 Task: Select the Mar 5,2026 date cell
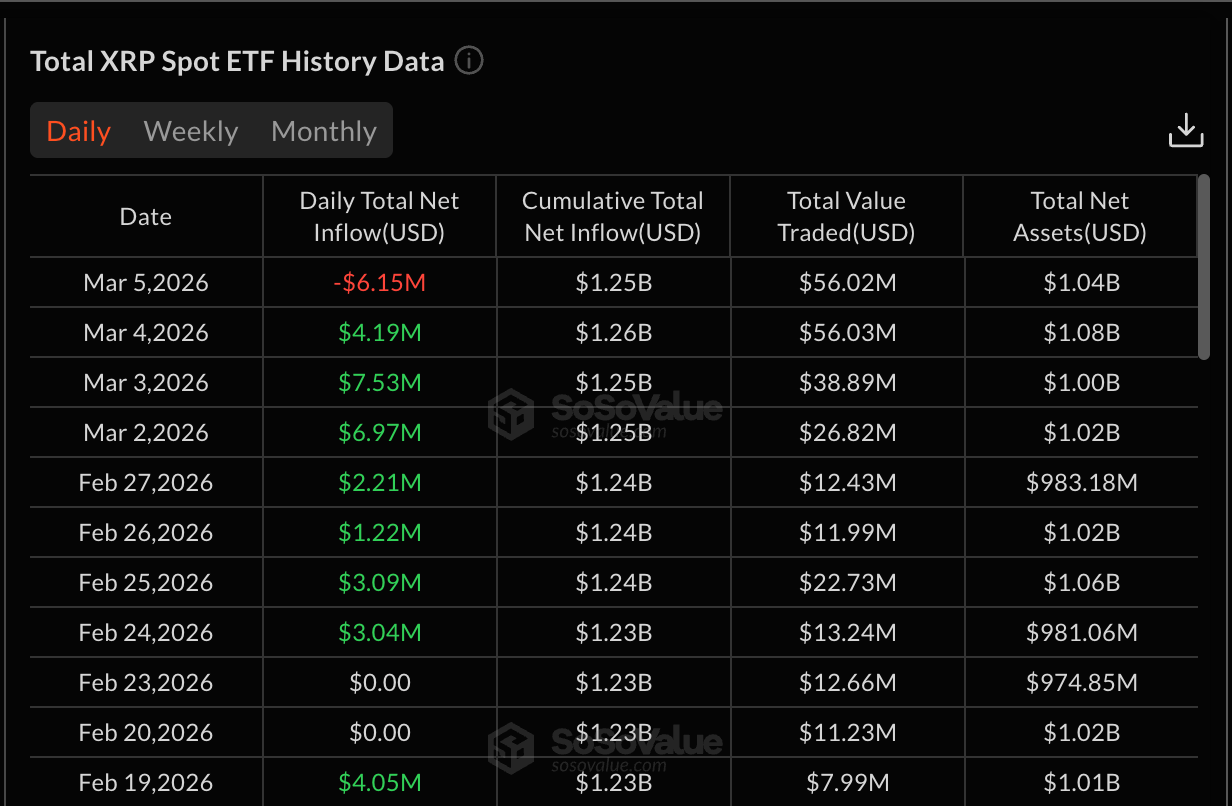pyautogui.click(x=146, y=283)
